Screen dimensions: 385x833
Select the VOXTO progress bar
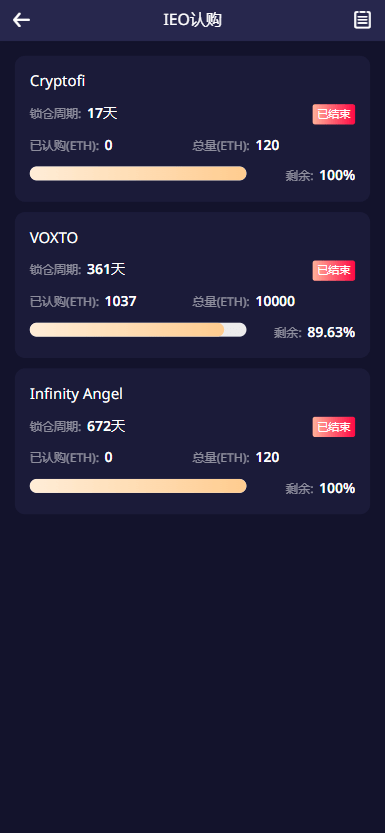[138, 330]
